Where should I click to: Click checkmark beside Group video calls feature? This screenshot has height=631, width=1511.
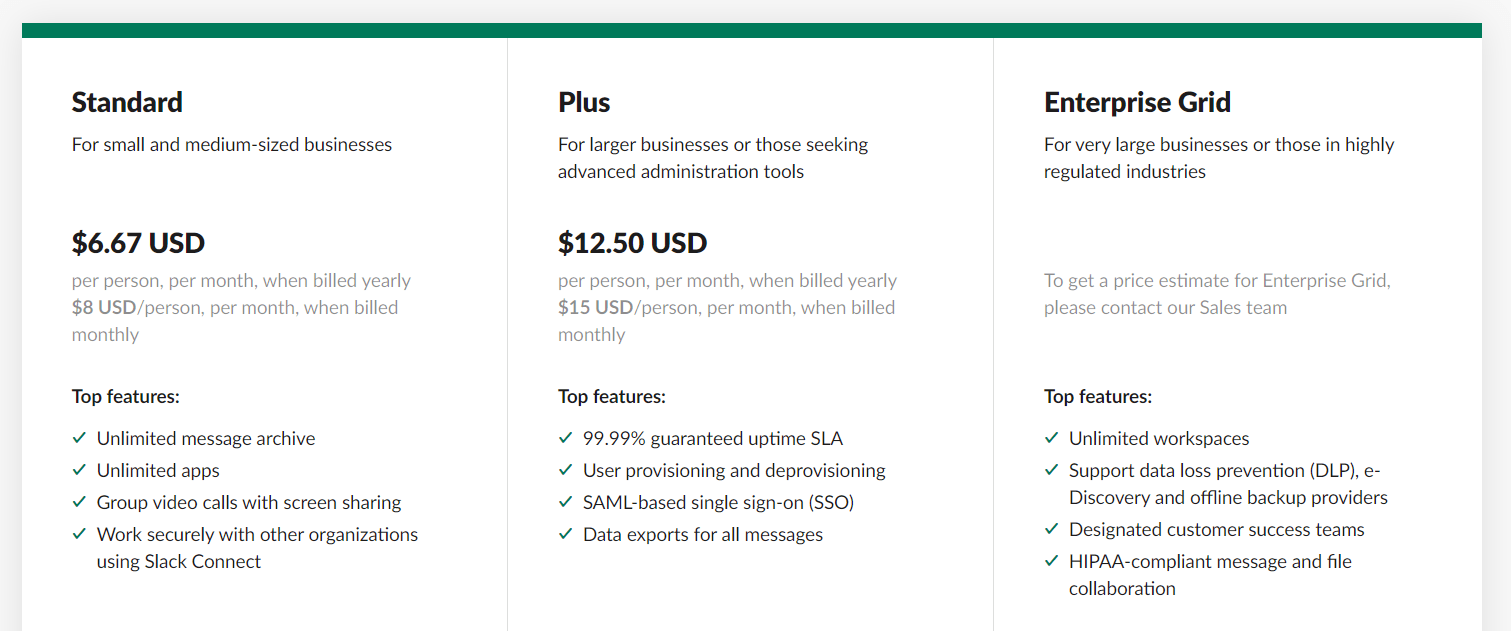[79, 502]
